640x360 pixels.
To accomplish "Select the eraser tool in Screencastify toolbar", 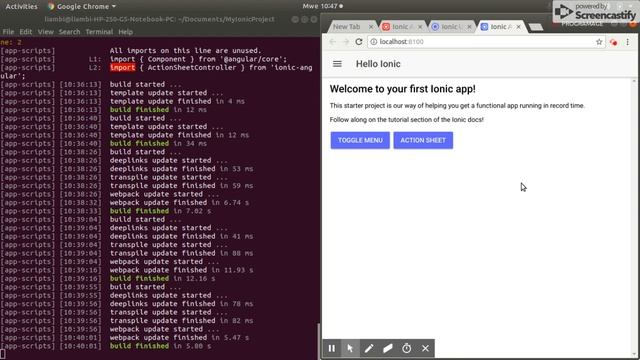I will click(388, 349).
